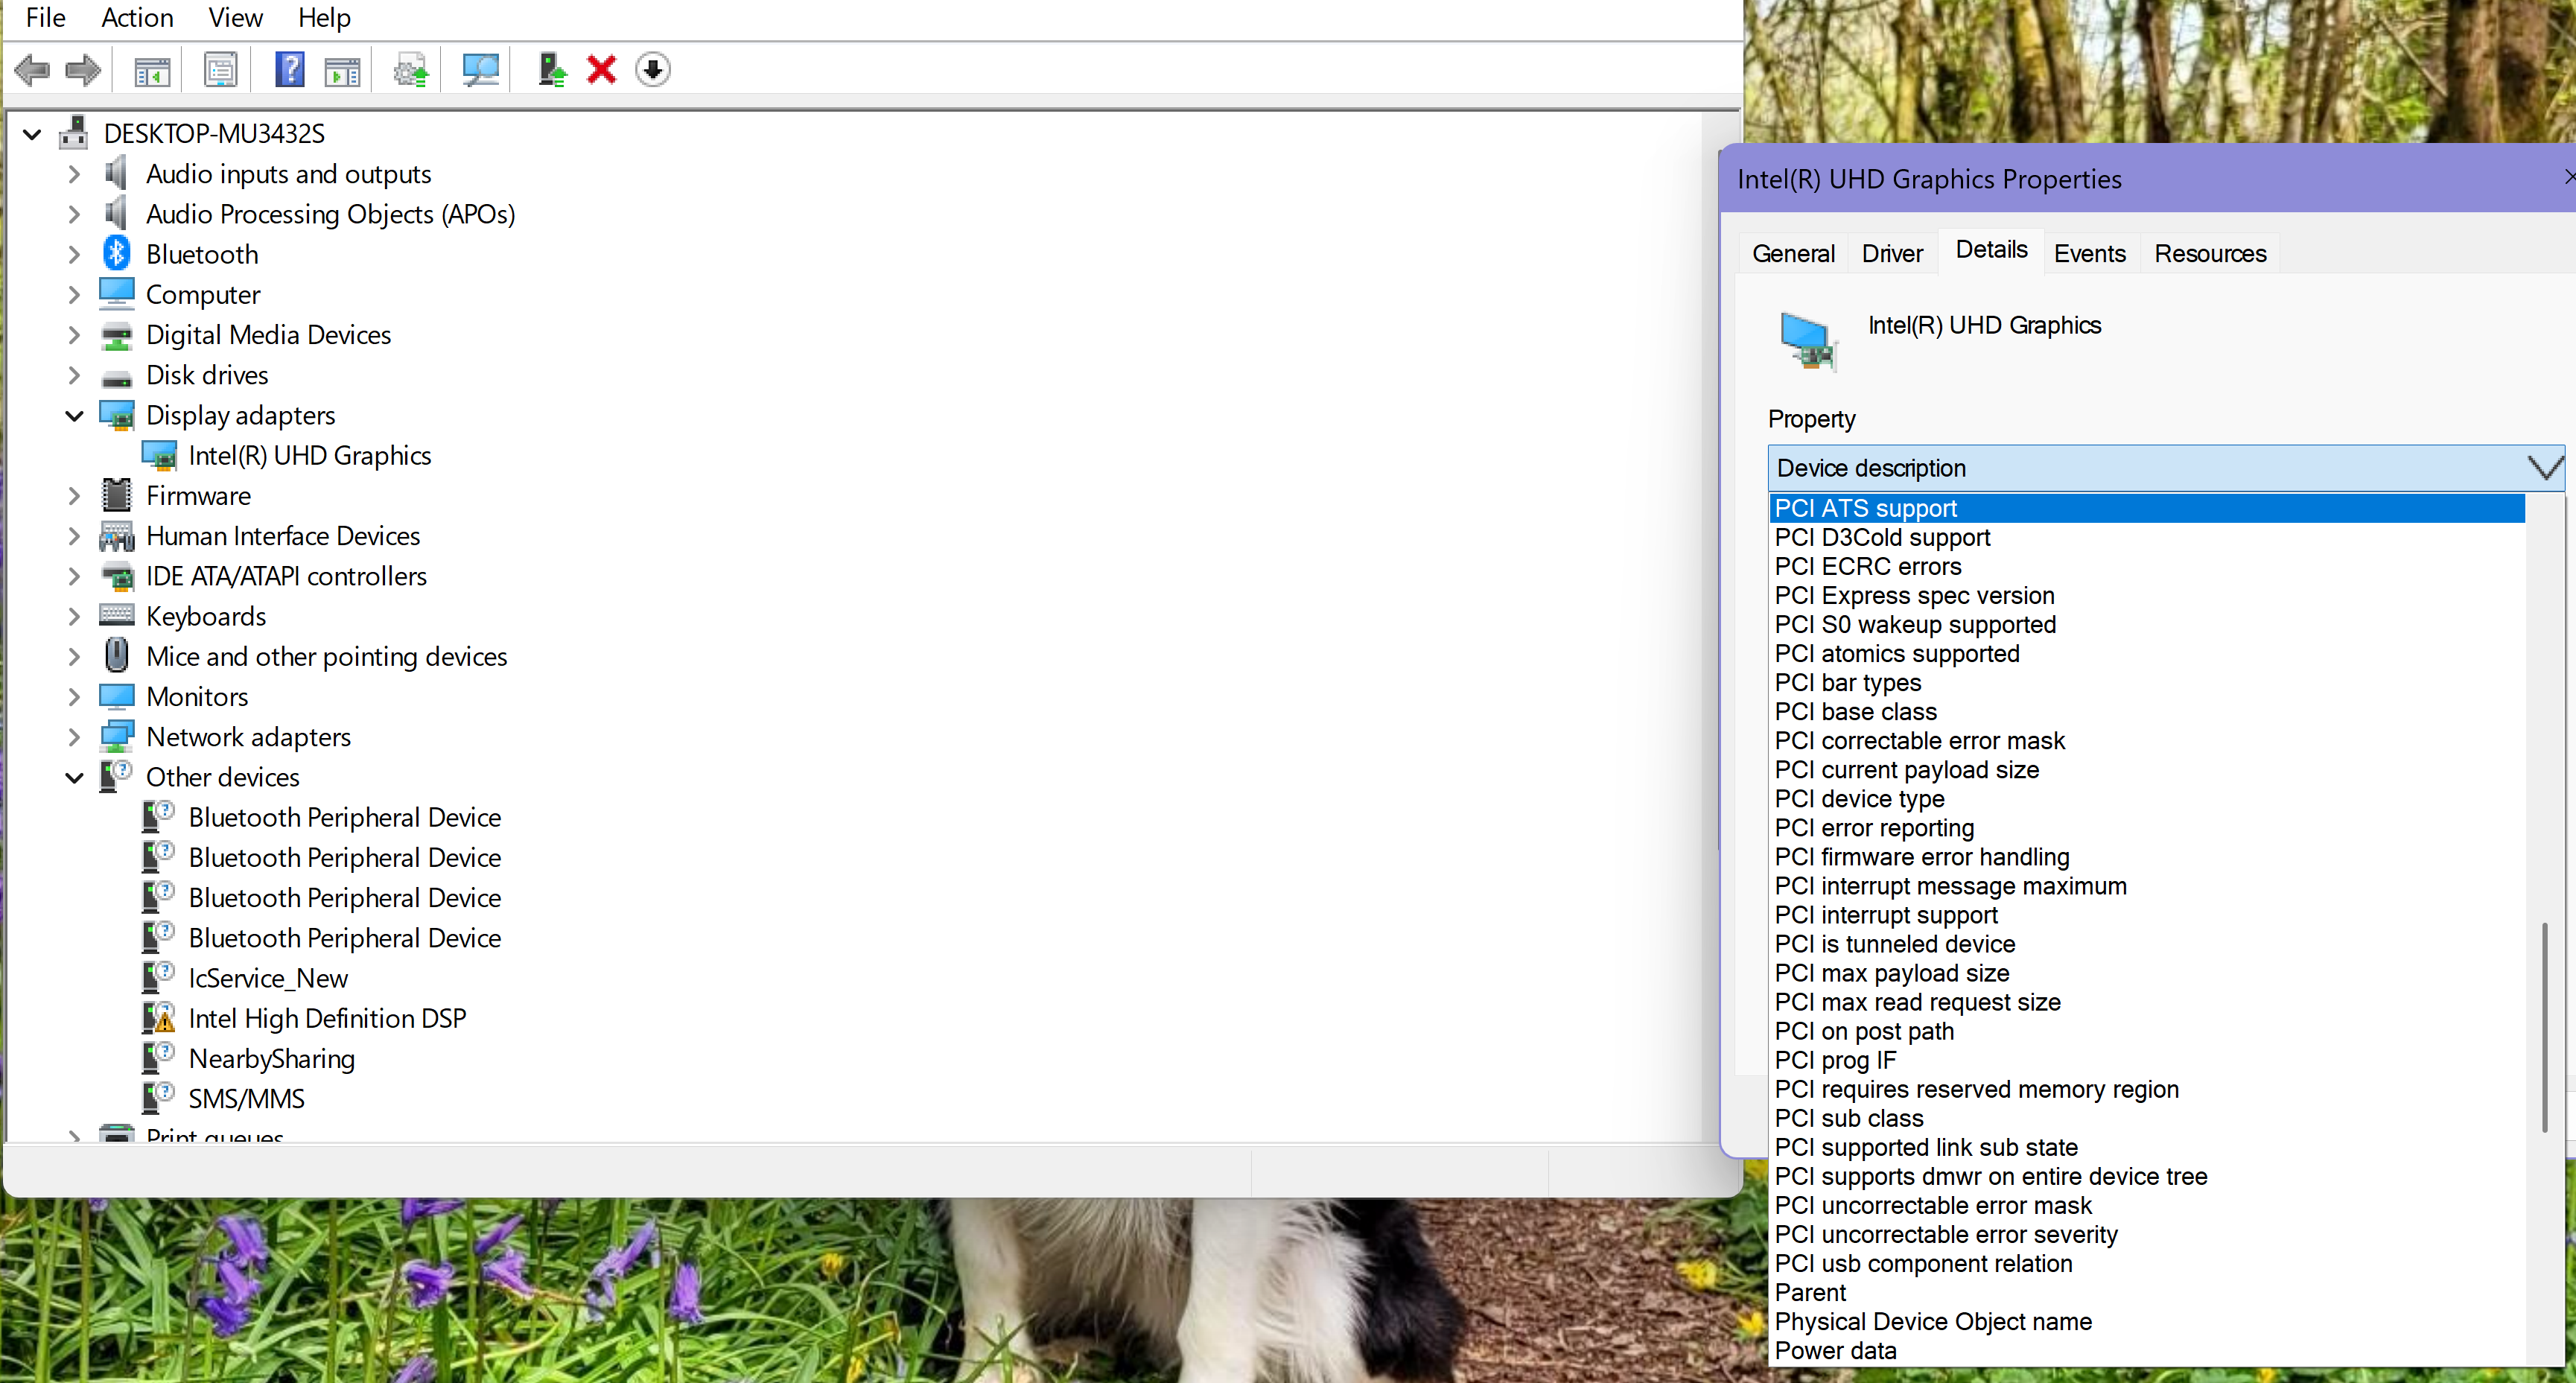Switch to the Driver tab
2576x1383 pixels.
point(1892,253)
